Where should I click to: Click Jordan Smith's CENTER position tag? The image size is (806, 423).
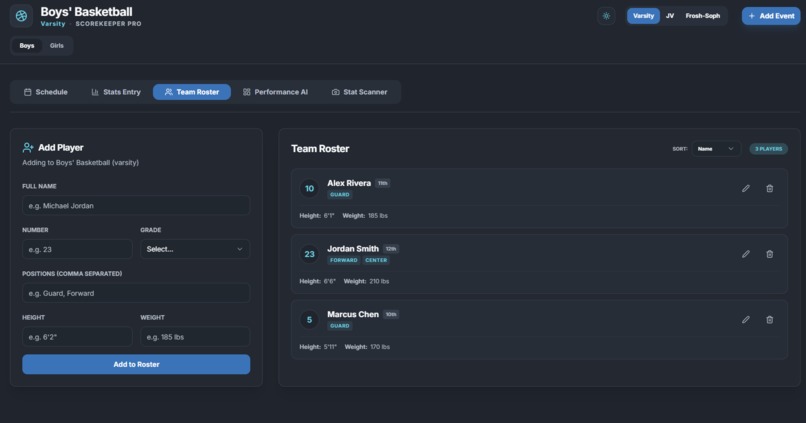coord(376,260)
